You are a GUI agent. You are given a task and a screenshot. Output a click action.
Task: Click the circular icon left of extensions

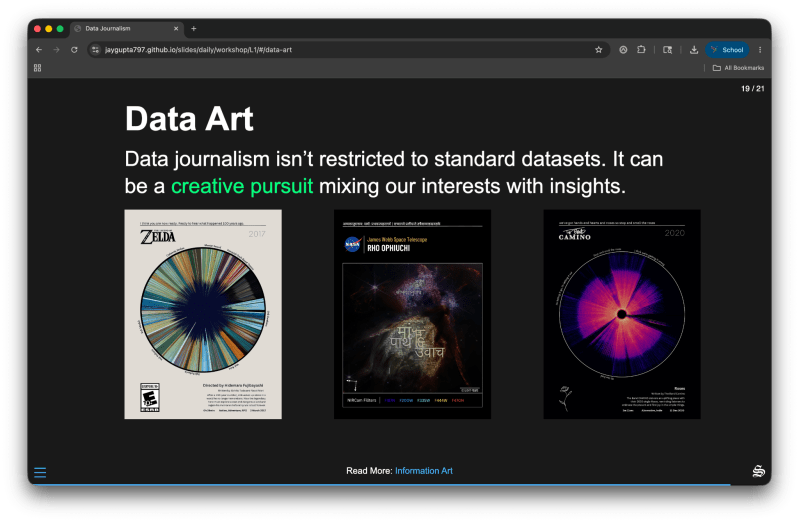click(x=623, y=49)
